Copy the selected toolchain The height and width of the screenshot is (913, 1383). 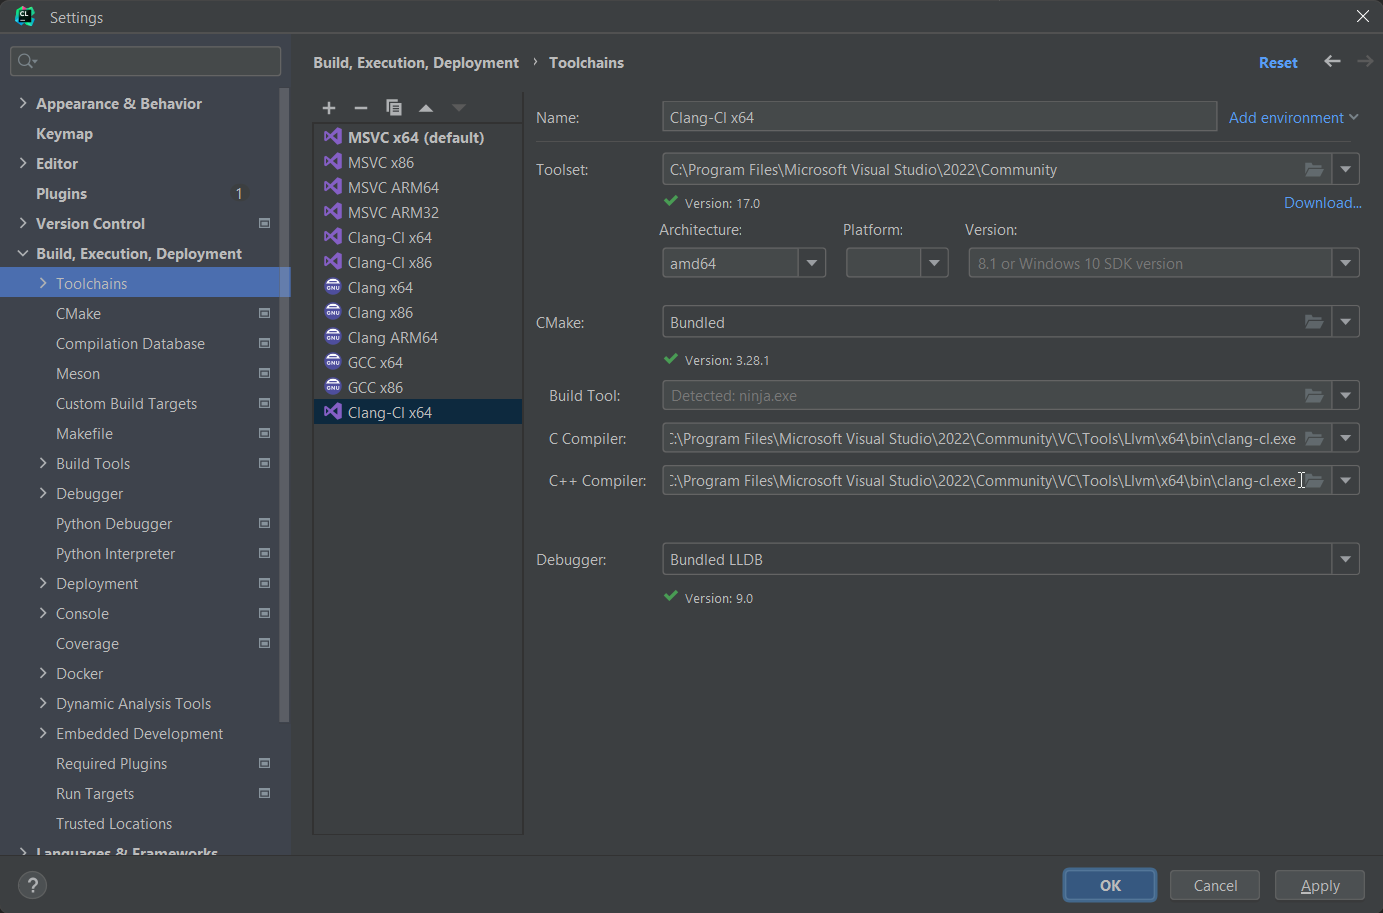pyautogui.click(x=394, y=108)
